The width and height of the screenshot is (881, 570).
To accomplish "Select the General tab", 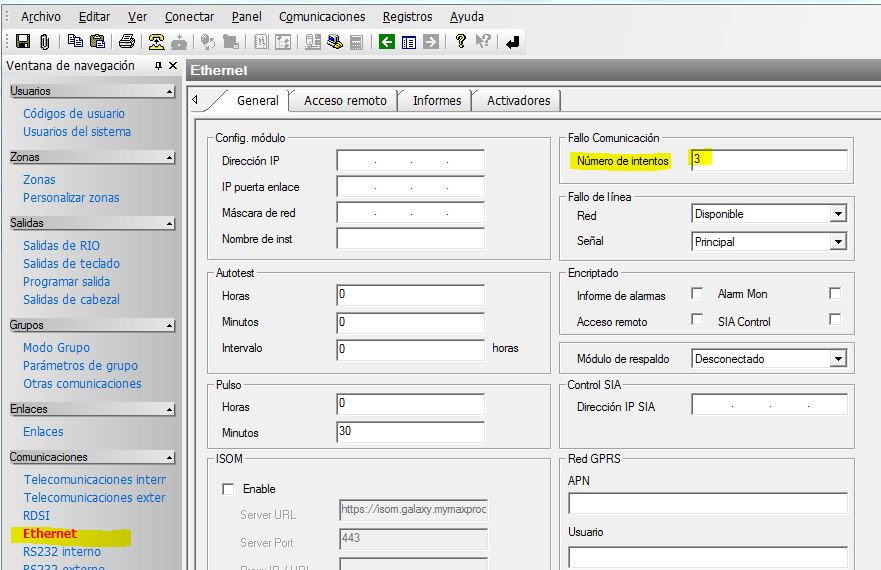I will (x=257, y=101).
